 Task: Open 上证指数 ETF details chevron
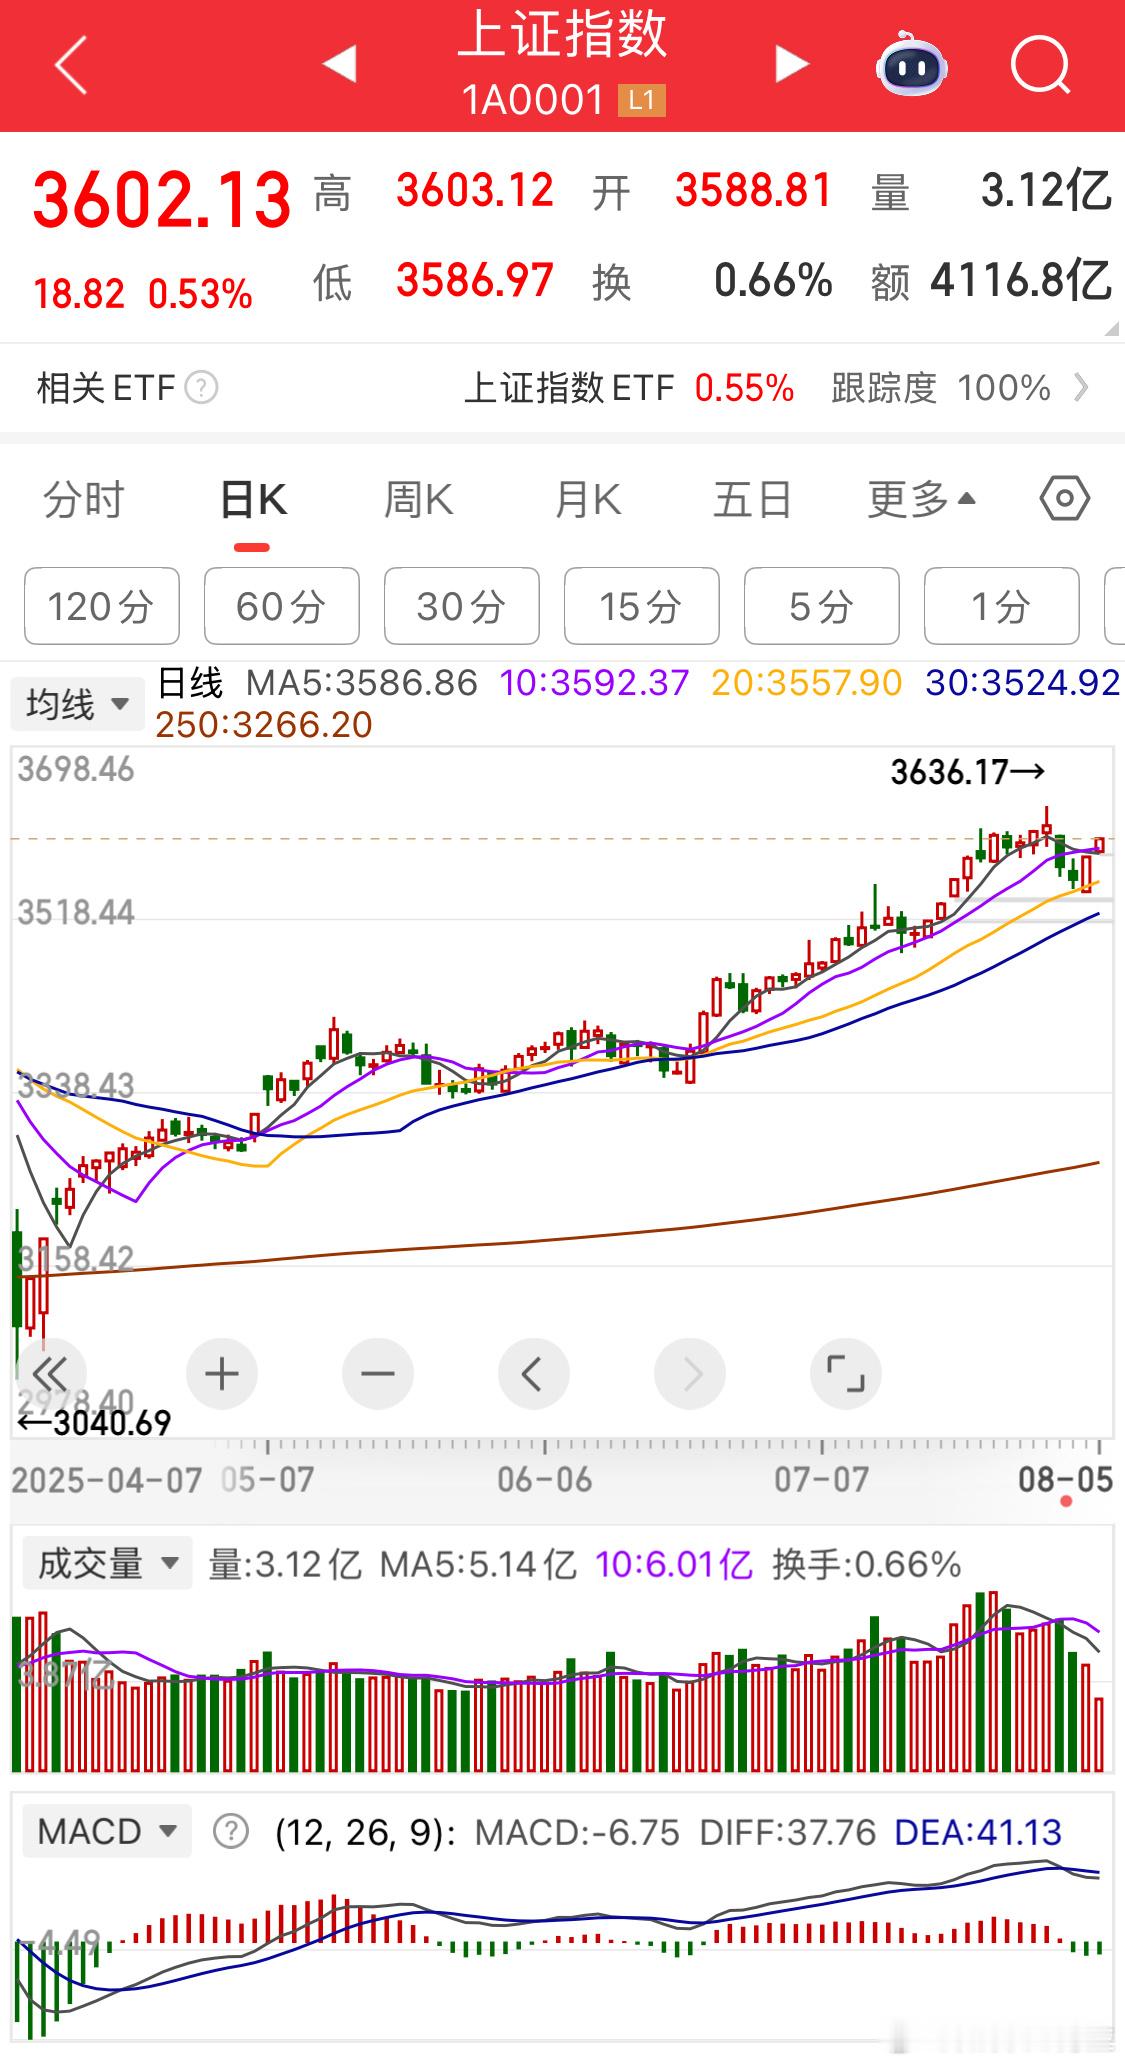[1081, 387]
